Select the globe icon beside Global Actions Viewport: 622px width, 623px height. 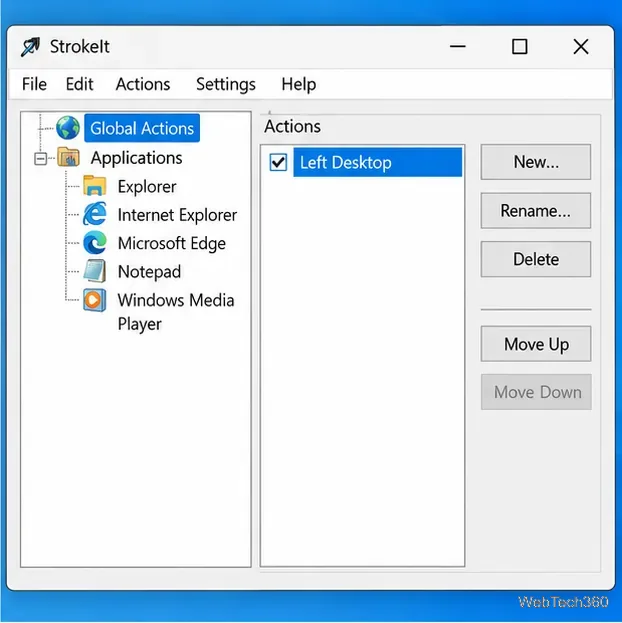click(x=68, y=128)
